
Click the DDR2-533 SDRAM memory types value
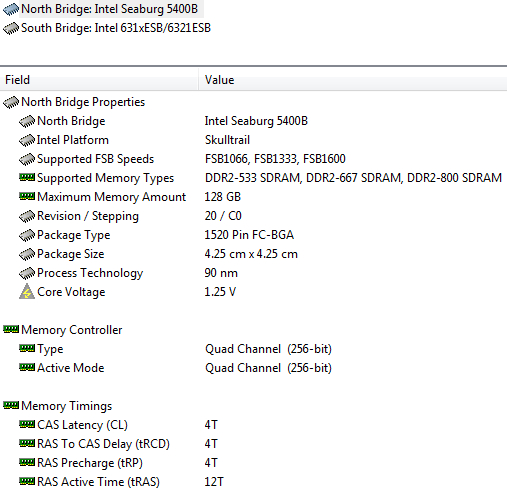point(353,178)
